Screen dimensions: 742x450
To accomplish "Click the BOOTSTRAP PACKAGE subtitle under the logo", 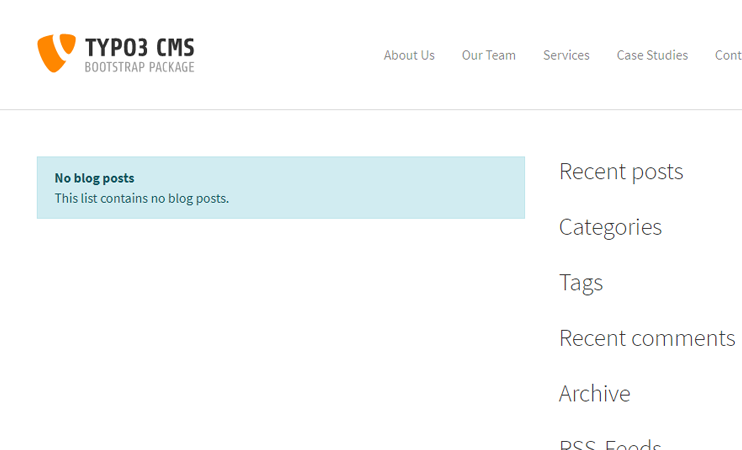I will [x=140, y=67].
